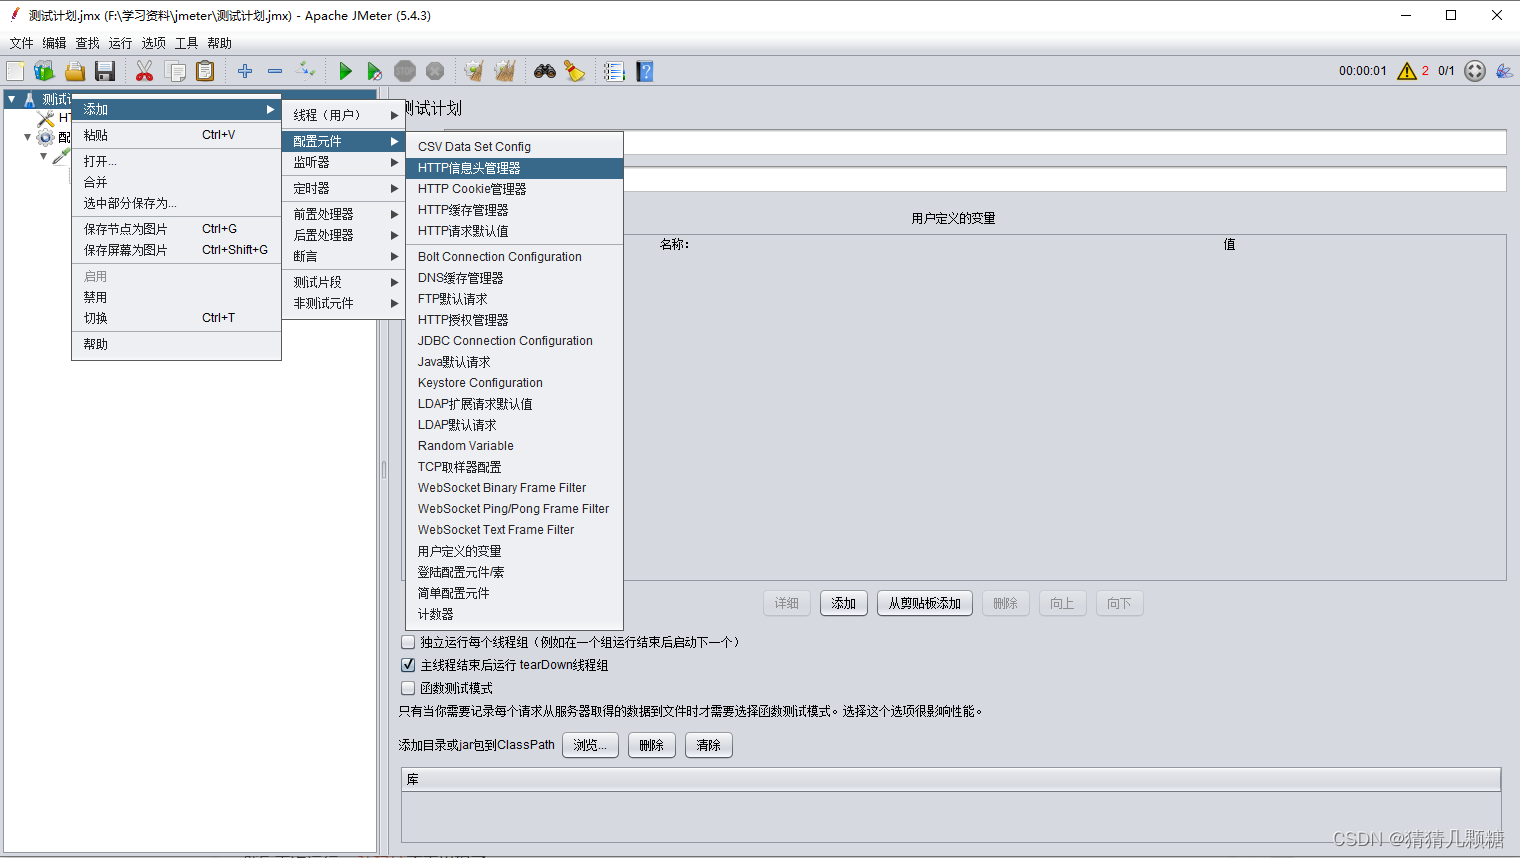
Task: Reset search with yellow broom icon
Action: click(x=575, y=71)
